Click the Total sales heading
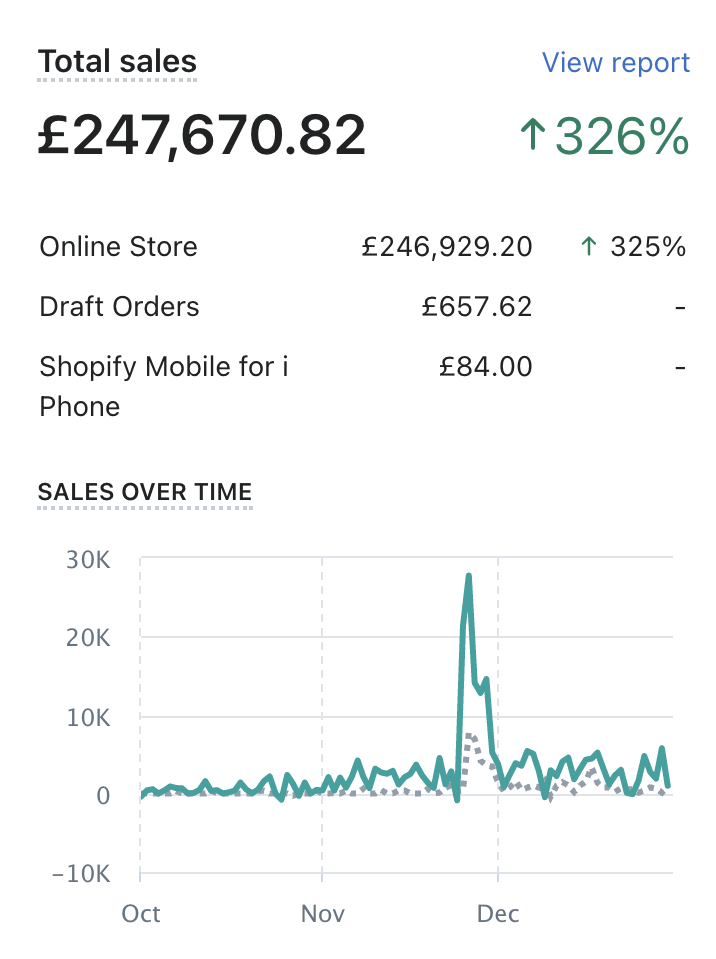716x959 pixels. click(x=117, y=62)
